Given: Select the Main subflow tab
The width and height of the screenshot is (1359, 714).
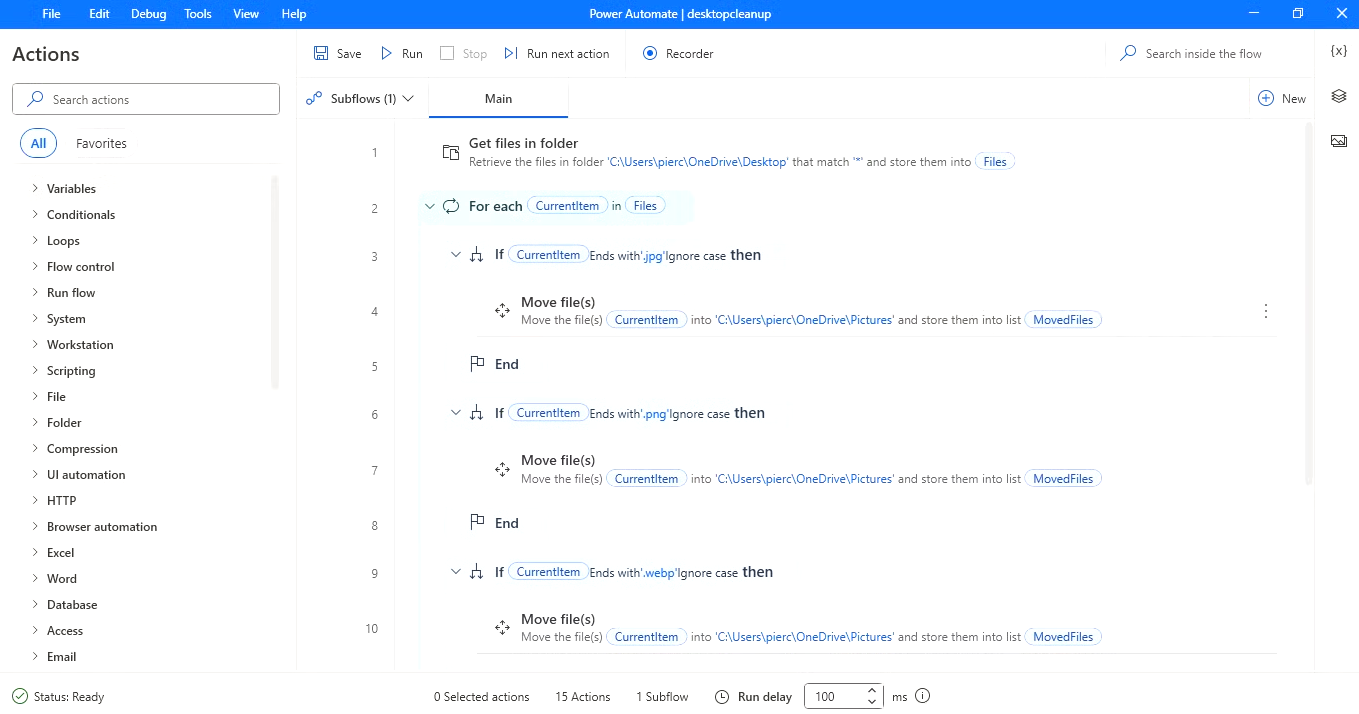Looking at the screenshot, I should (x=498, y=98).
